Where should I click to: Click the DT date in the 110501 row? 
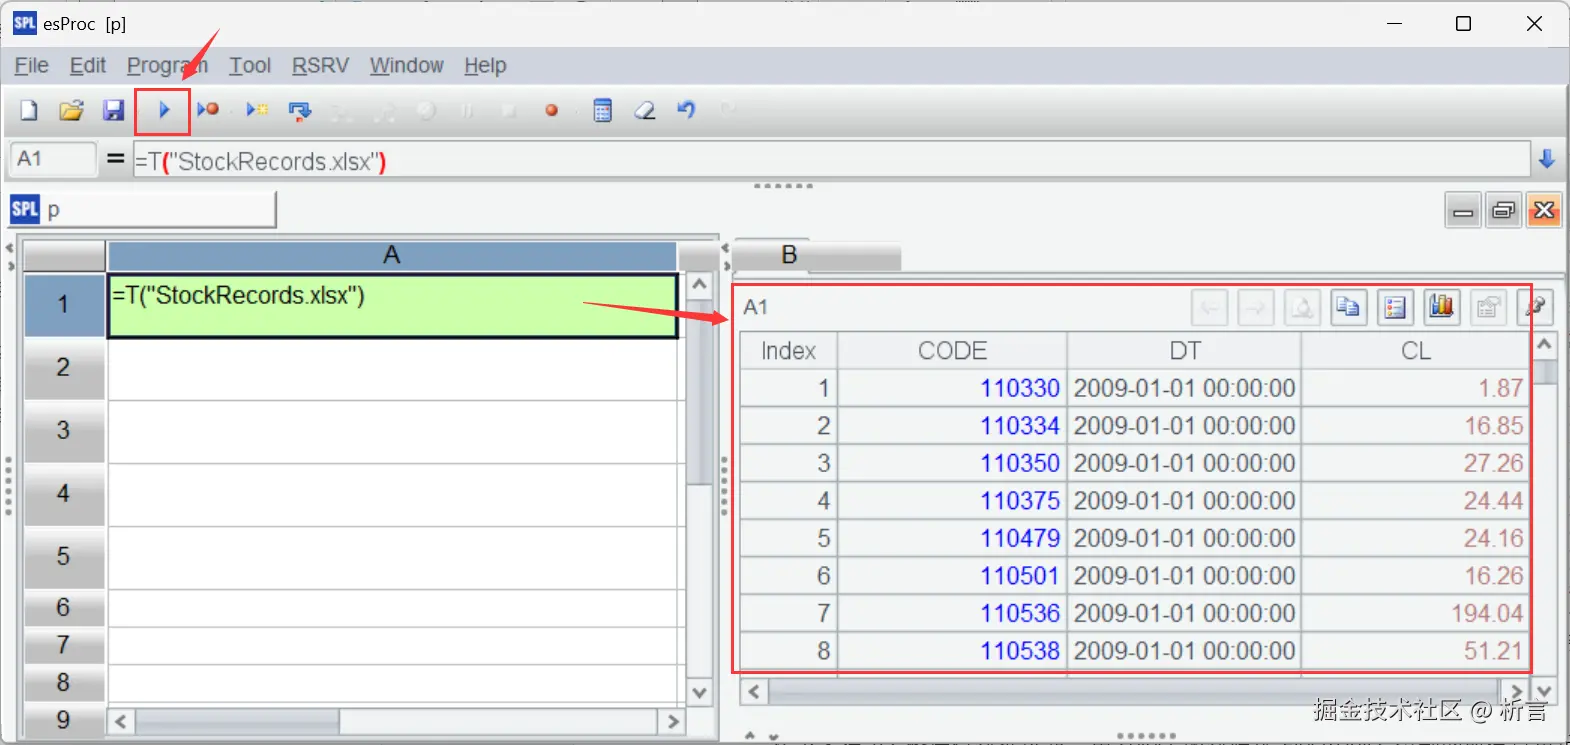coord(1185,576)
